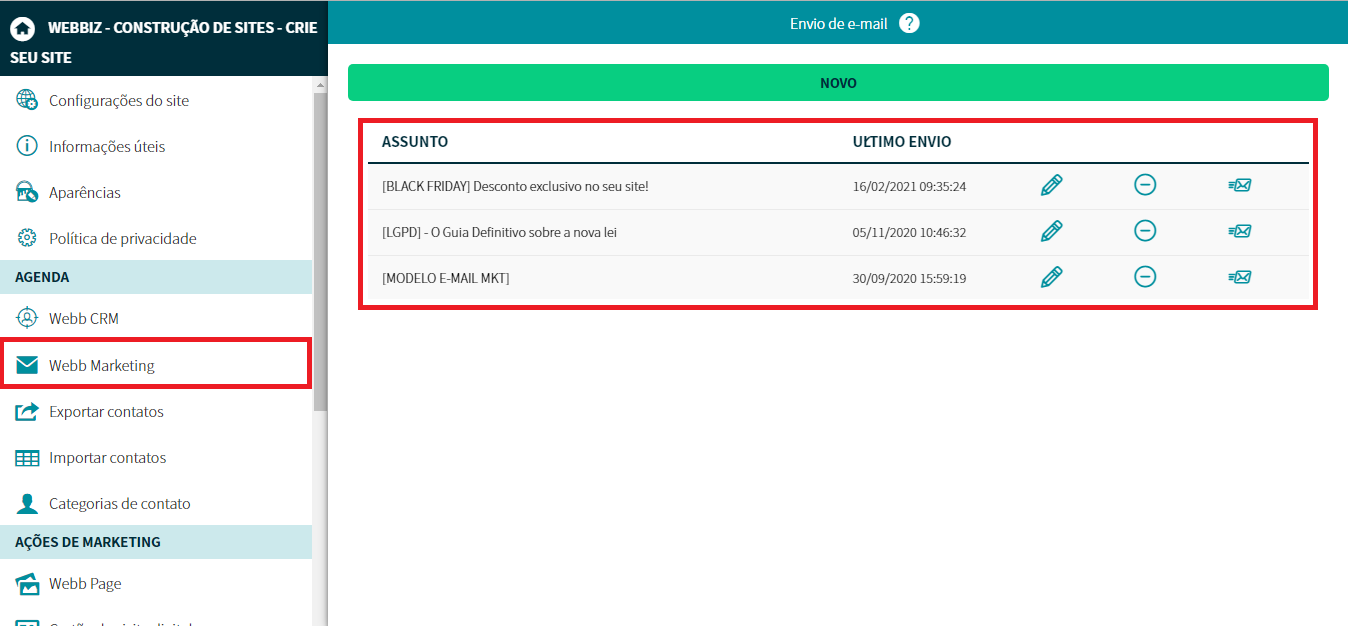Go to Informações úteis
Viewport: 1348px width, 626px height.
(107, 146)
